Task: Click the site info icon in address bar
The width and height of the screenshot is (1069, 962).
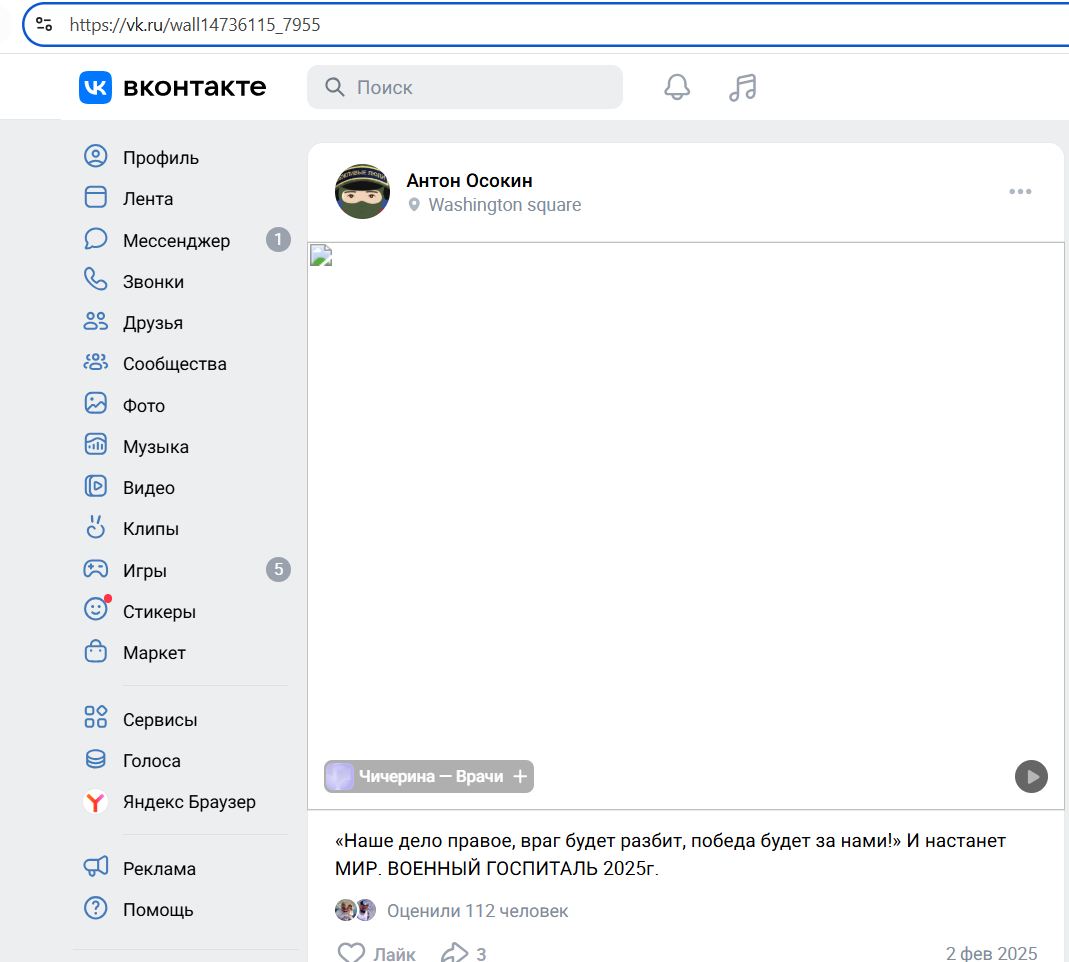Action: tap(44, 25)
